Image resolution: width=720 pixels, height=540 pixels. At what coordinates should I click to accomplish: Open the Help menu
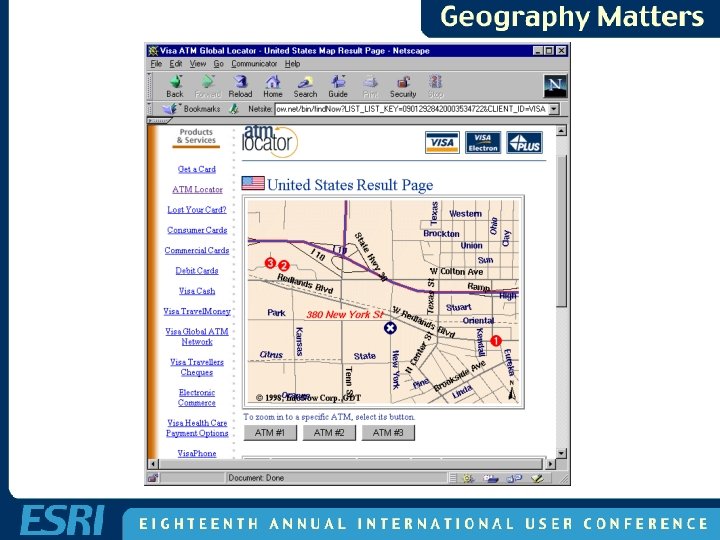coord(292,64)
